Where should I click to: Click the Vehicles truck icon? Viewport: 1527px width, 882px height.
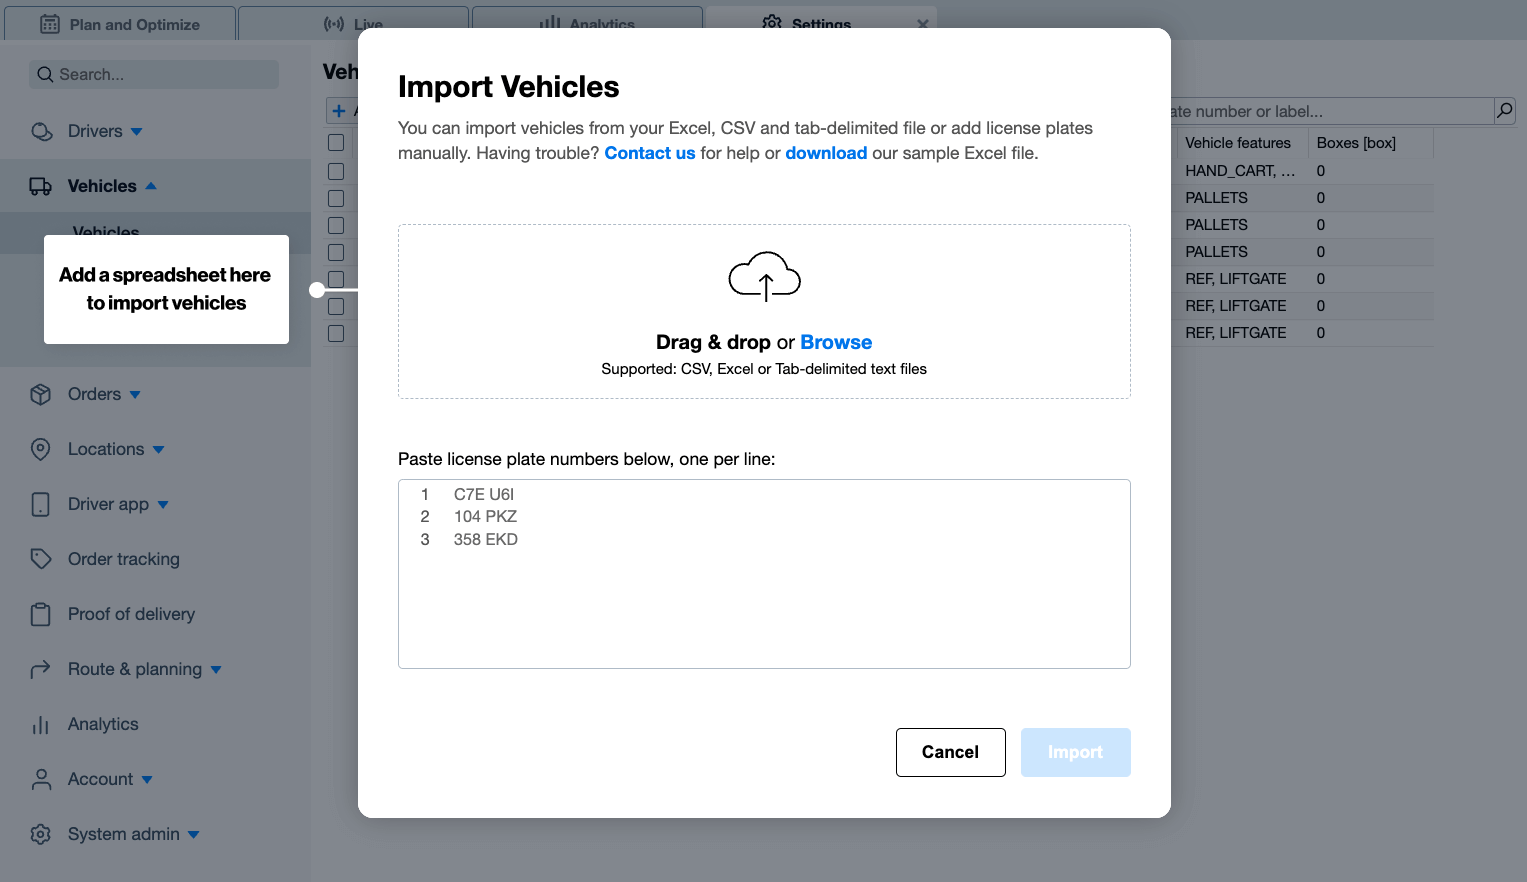click(x=41, y=185)
